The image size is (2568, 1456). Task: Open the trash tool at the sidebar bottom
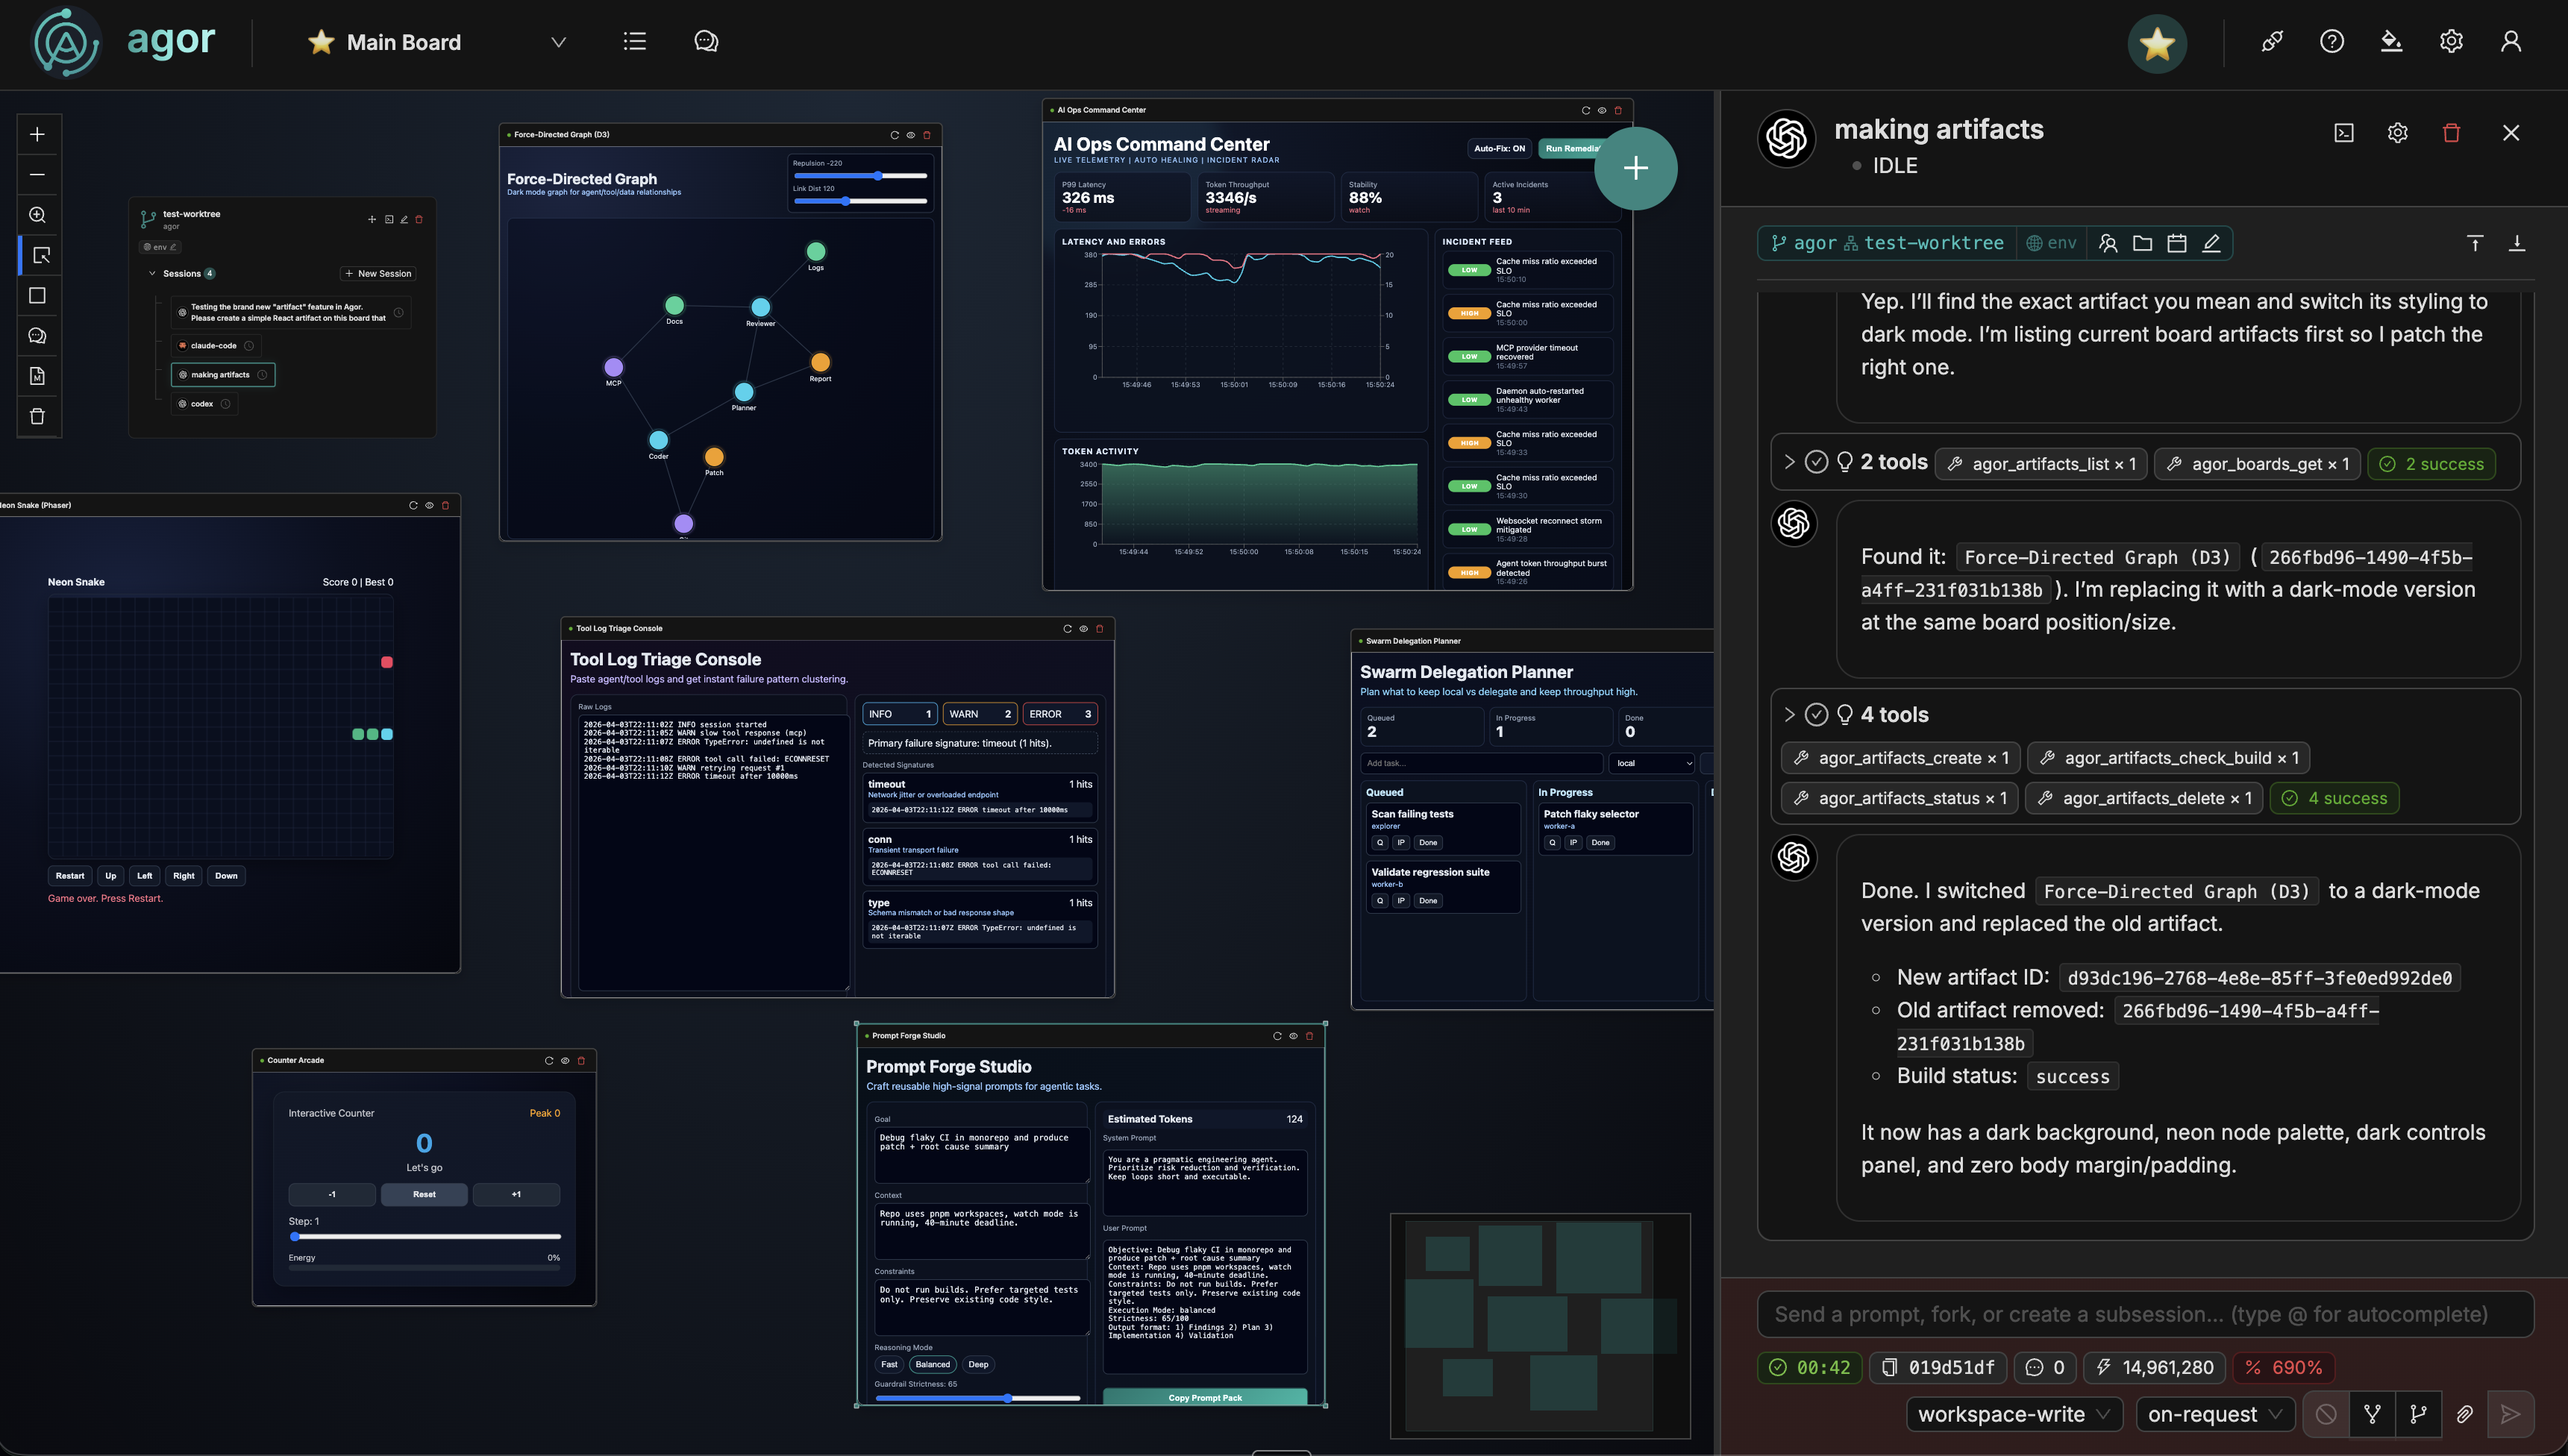click(37, 416)
